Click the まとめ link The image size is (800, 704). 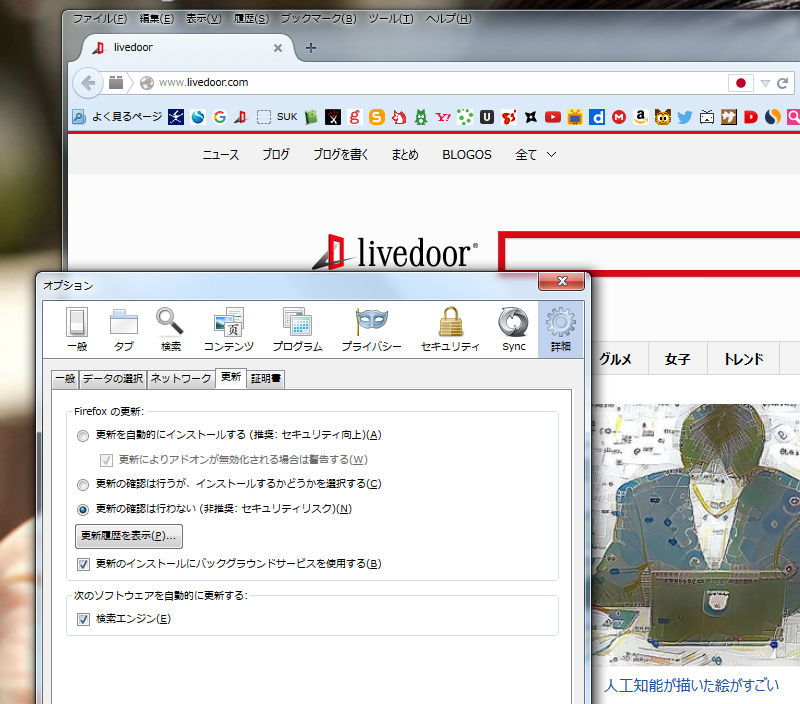pyautogui.click(x=405, y=155)
